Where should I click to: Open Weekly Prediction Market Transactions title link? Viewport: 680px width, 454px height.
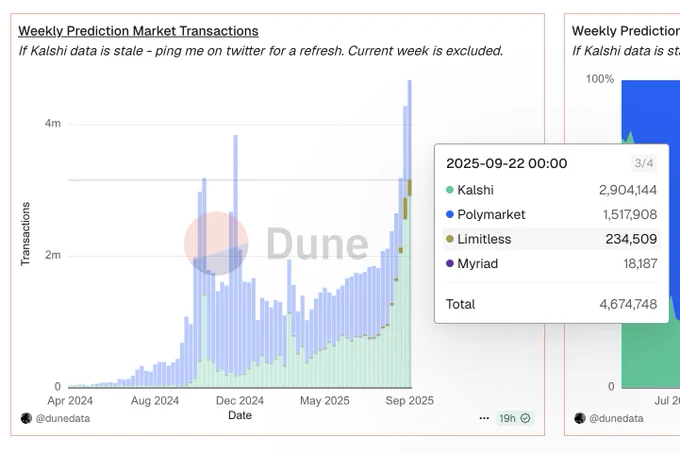coord(138,31)
